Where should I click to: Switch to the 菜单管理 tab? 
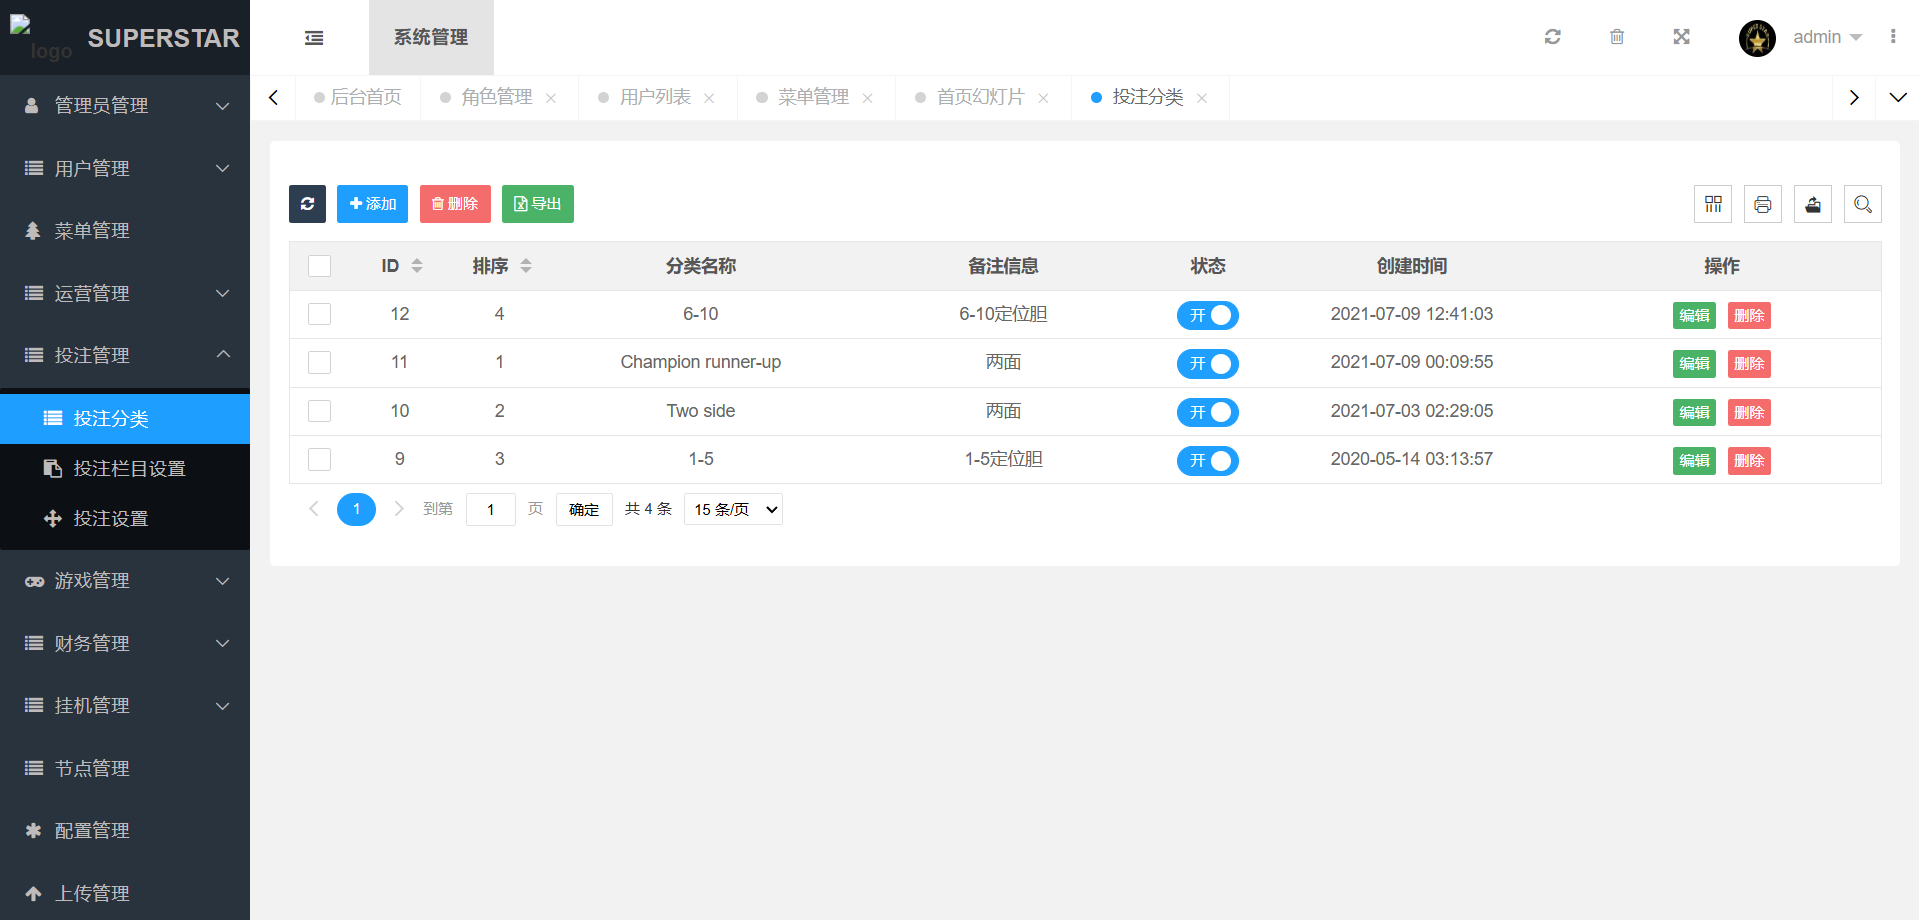[812, 97]
